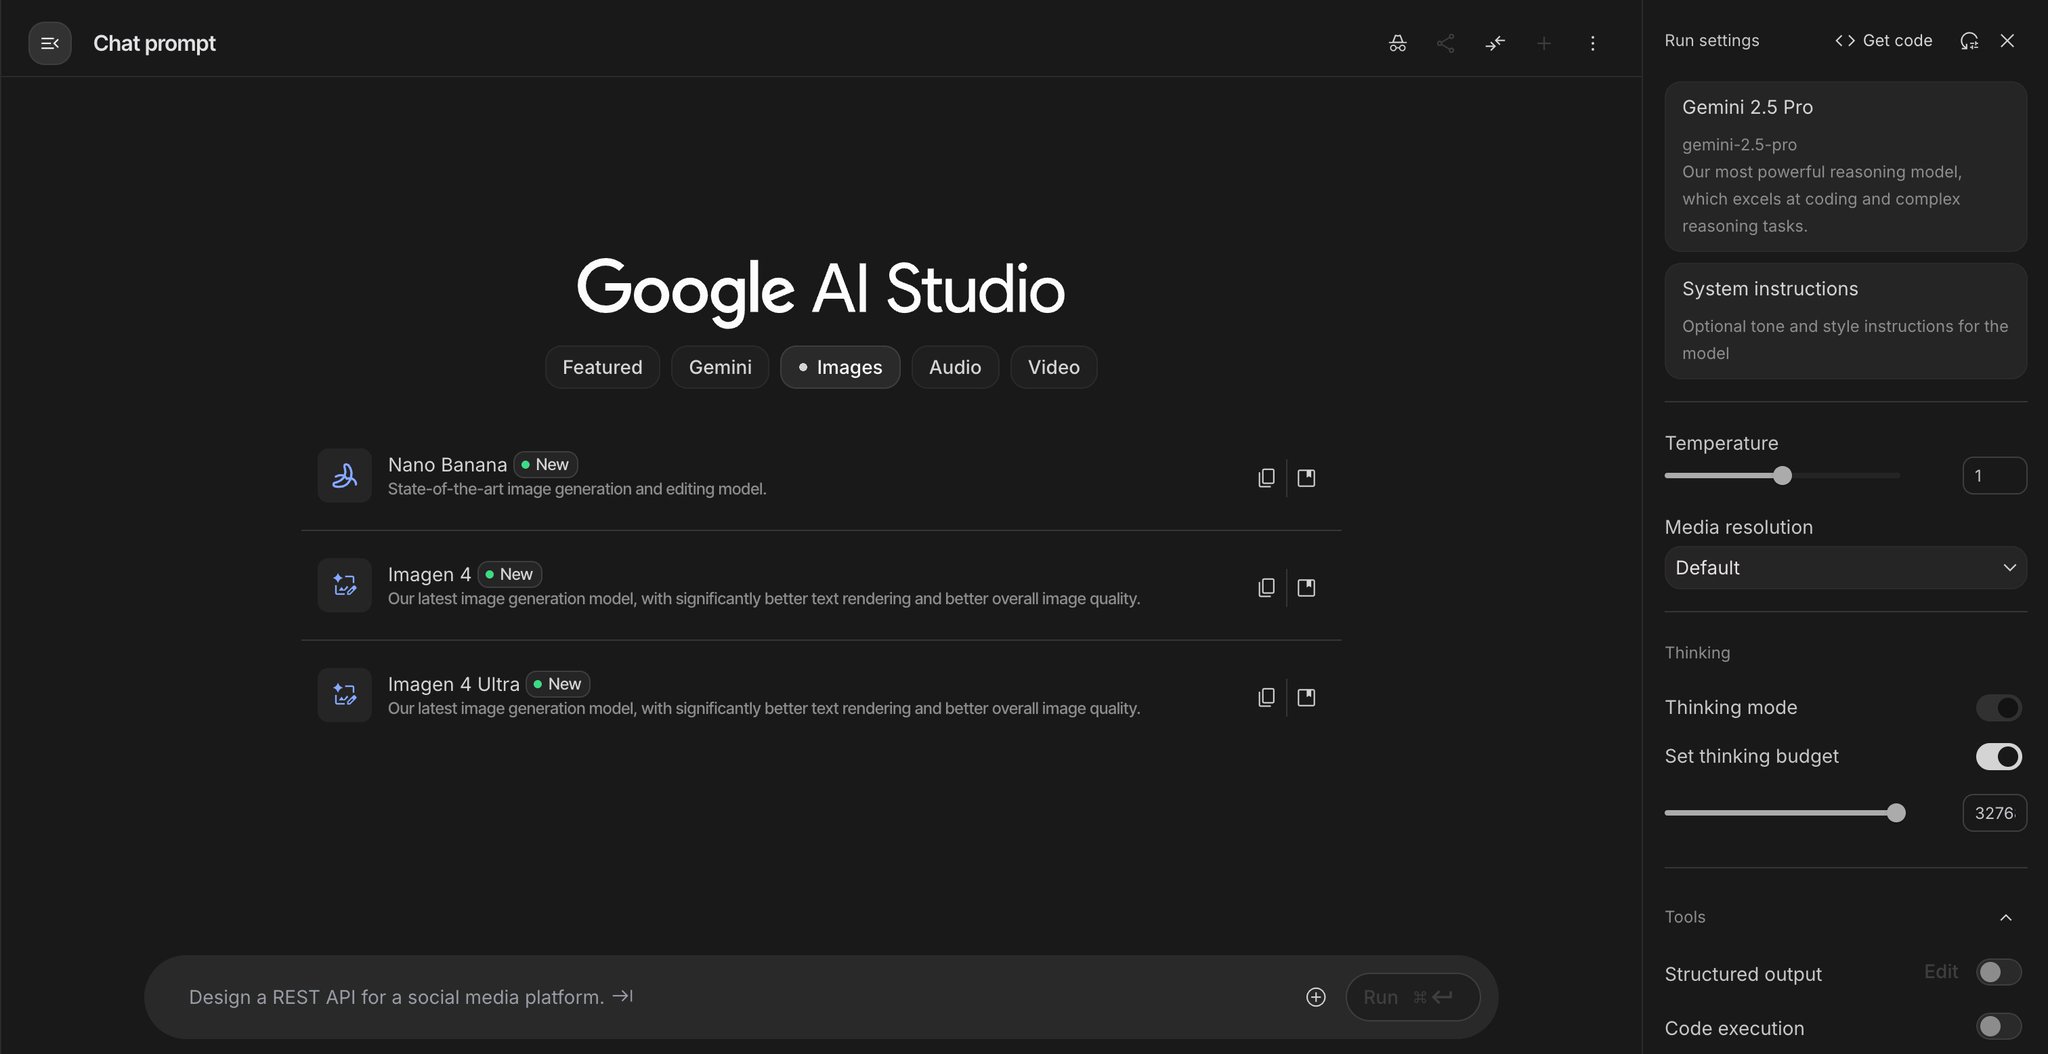Image resolution: width=2048 pixels, height=1054 pixels.
Task: Toggle Thinking mode switch
Action: (1998, 708)
